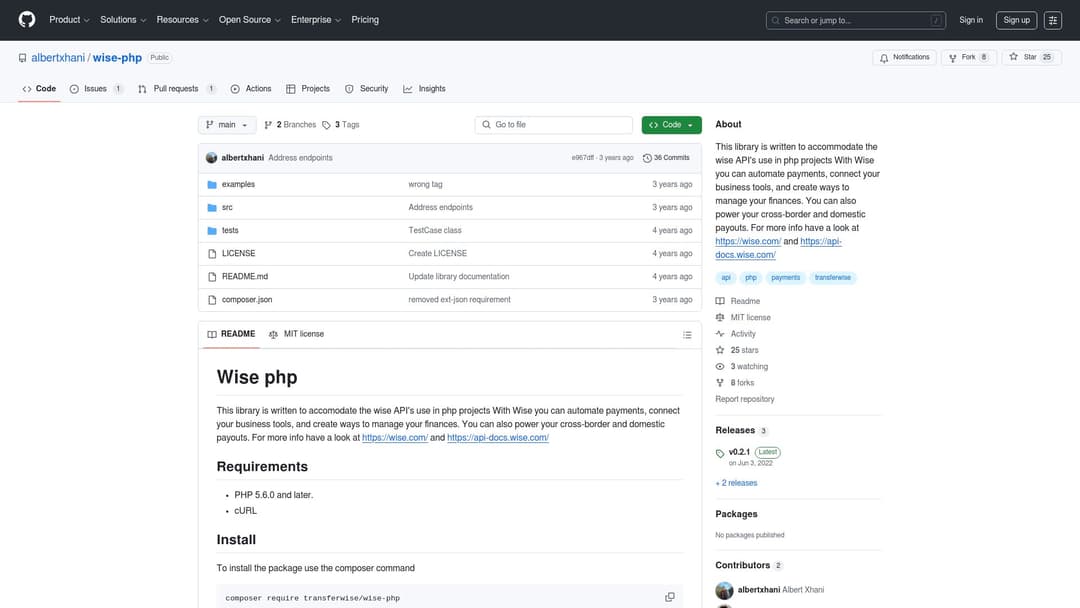Open the green Code dropdown

pos(672,125)
